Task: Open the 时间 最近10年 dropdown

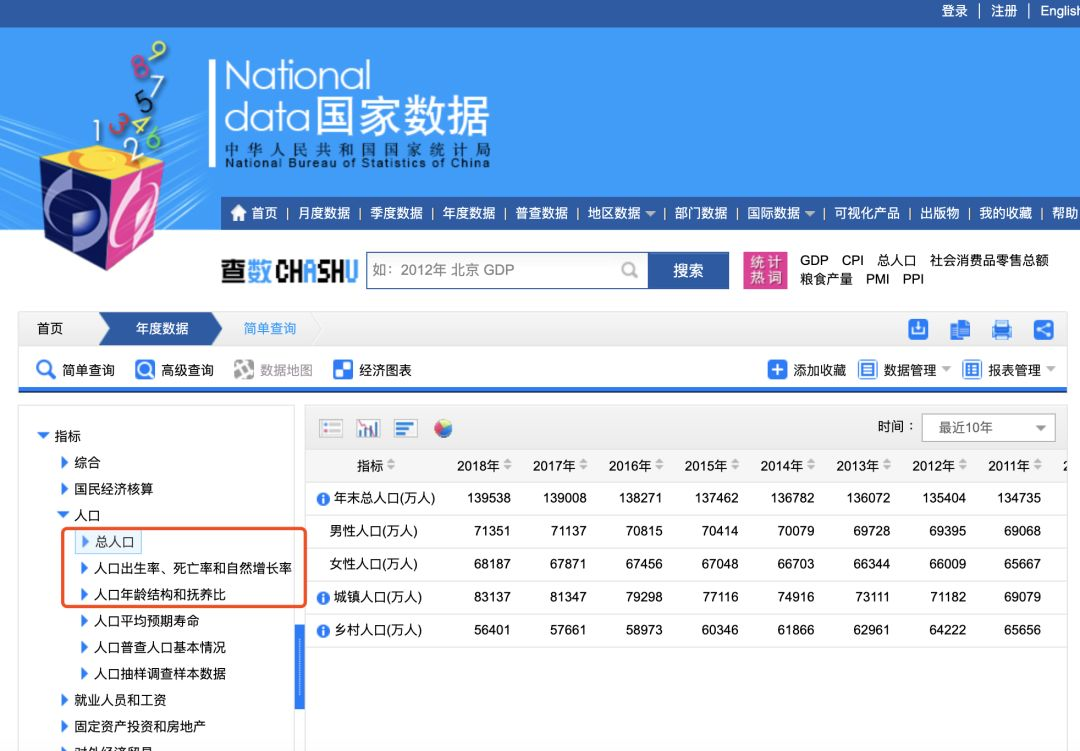Action: [x=988, y=428]
